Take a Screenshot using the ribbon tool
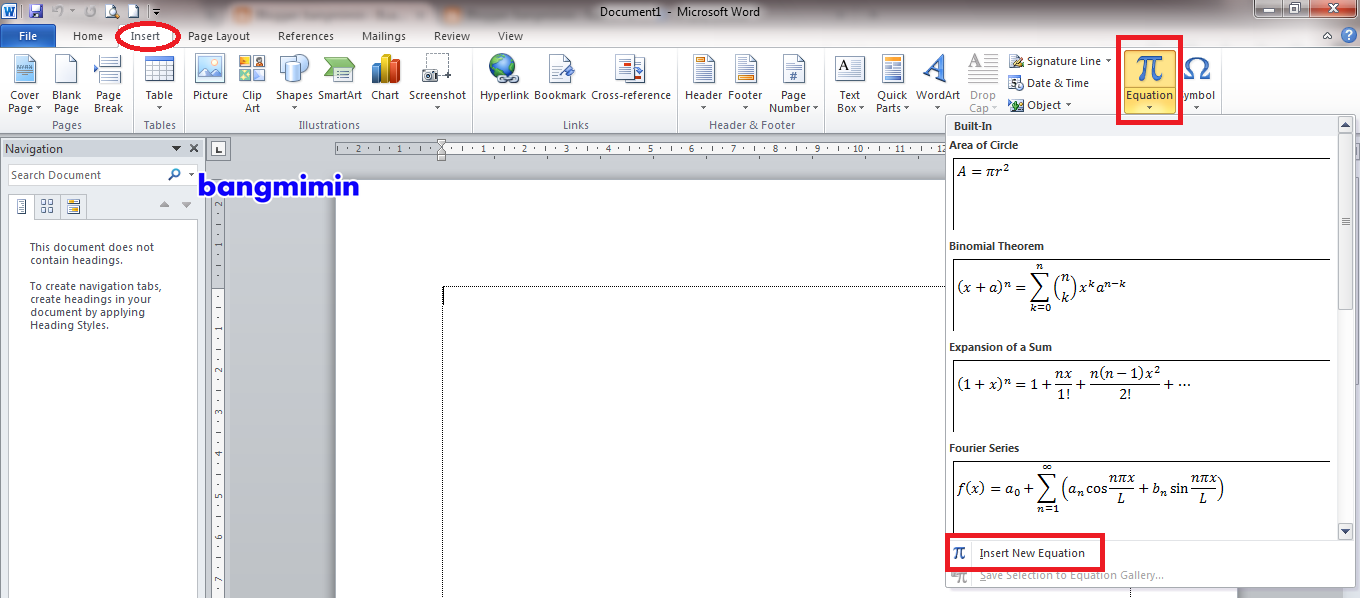 click(x=437, y=82)
